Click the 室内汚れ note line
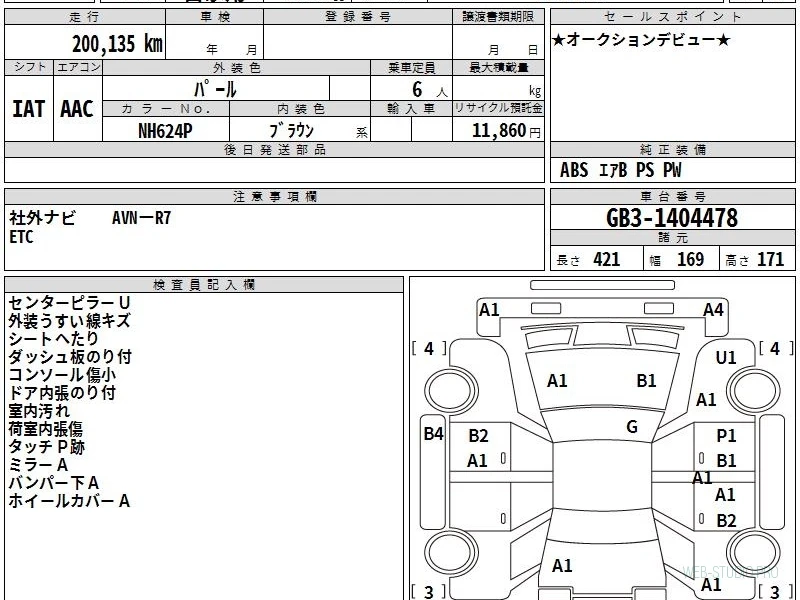This screenshot has height=600, width=800. [39, 411]
